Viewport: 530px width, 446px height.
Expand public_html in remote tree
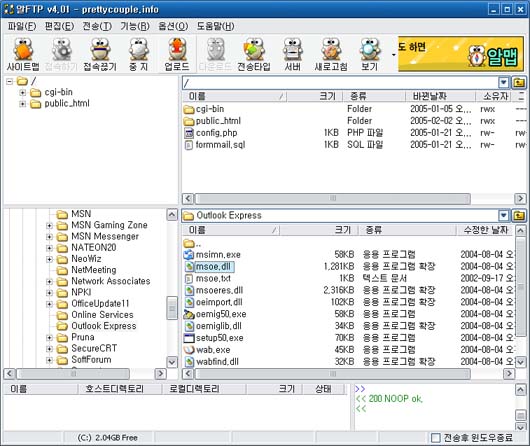[22, 104]
